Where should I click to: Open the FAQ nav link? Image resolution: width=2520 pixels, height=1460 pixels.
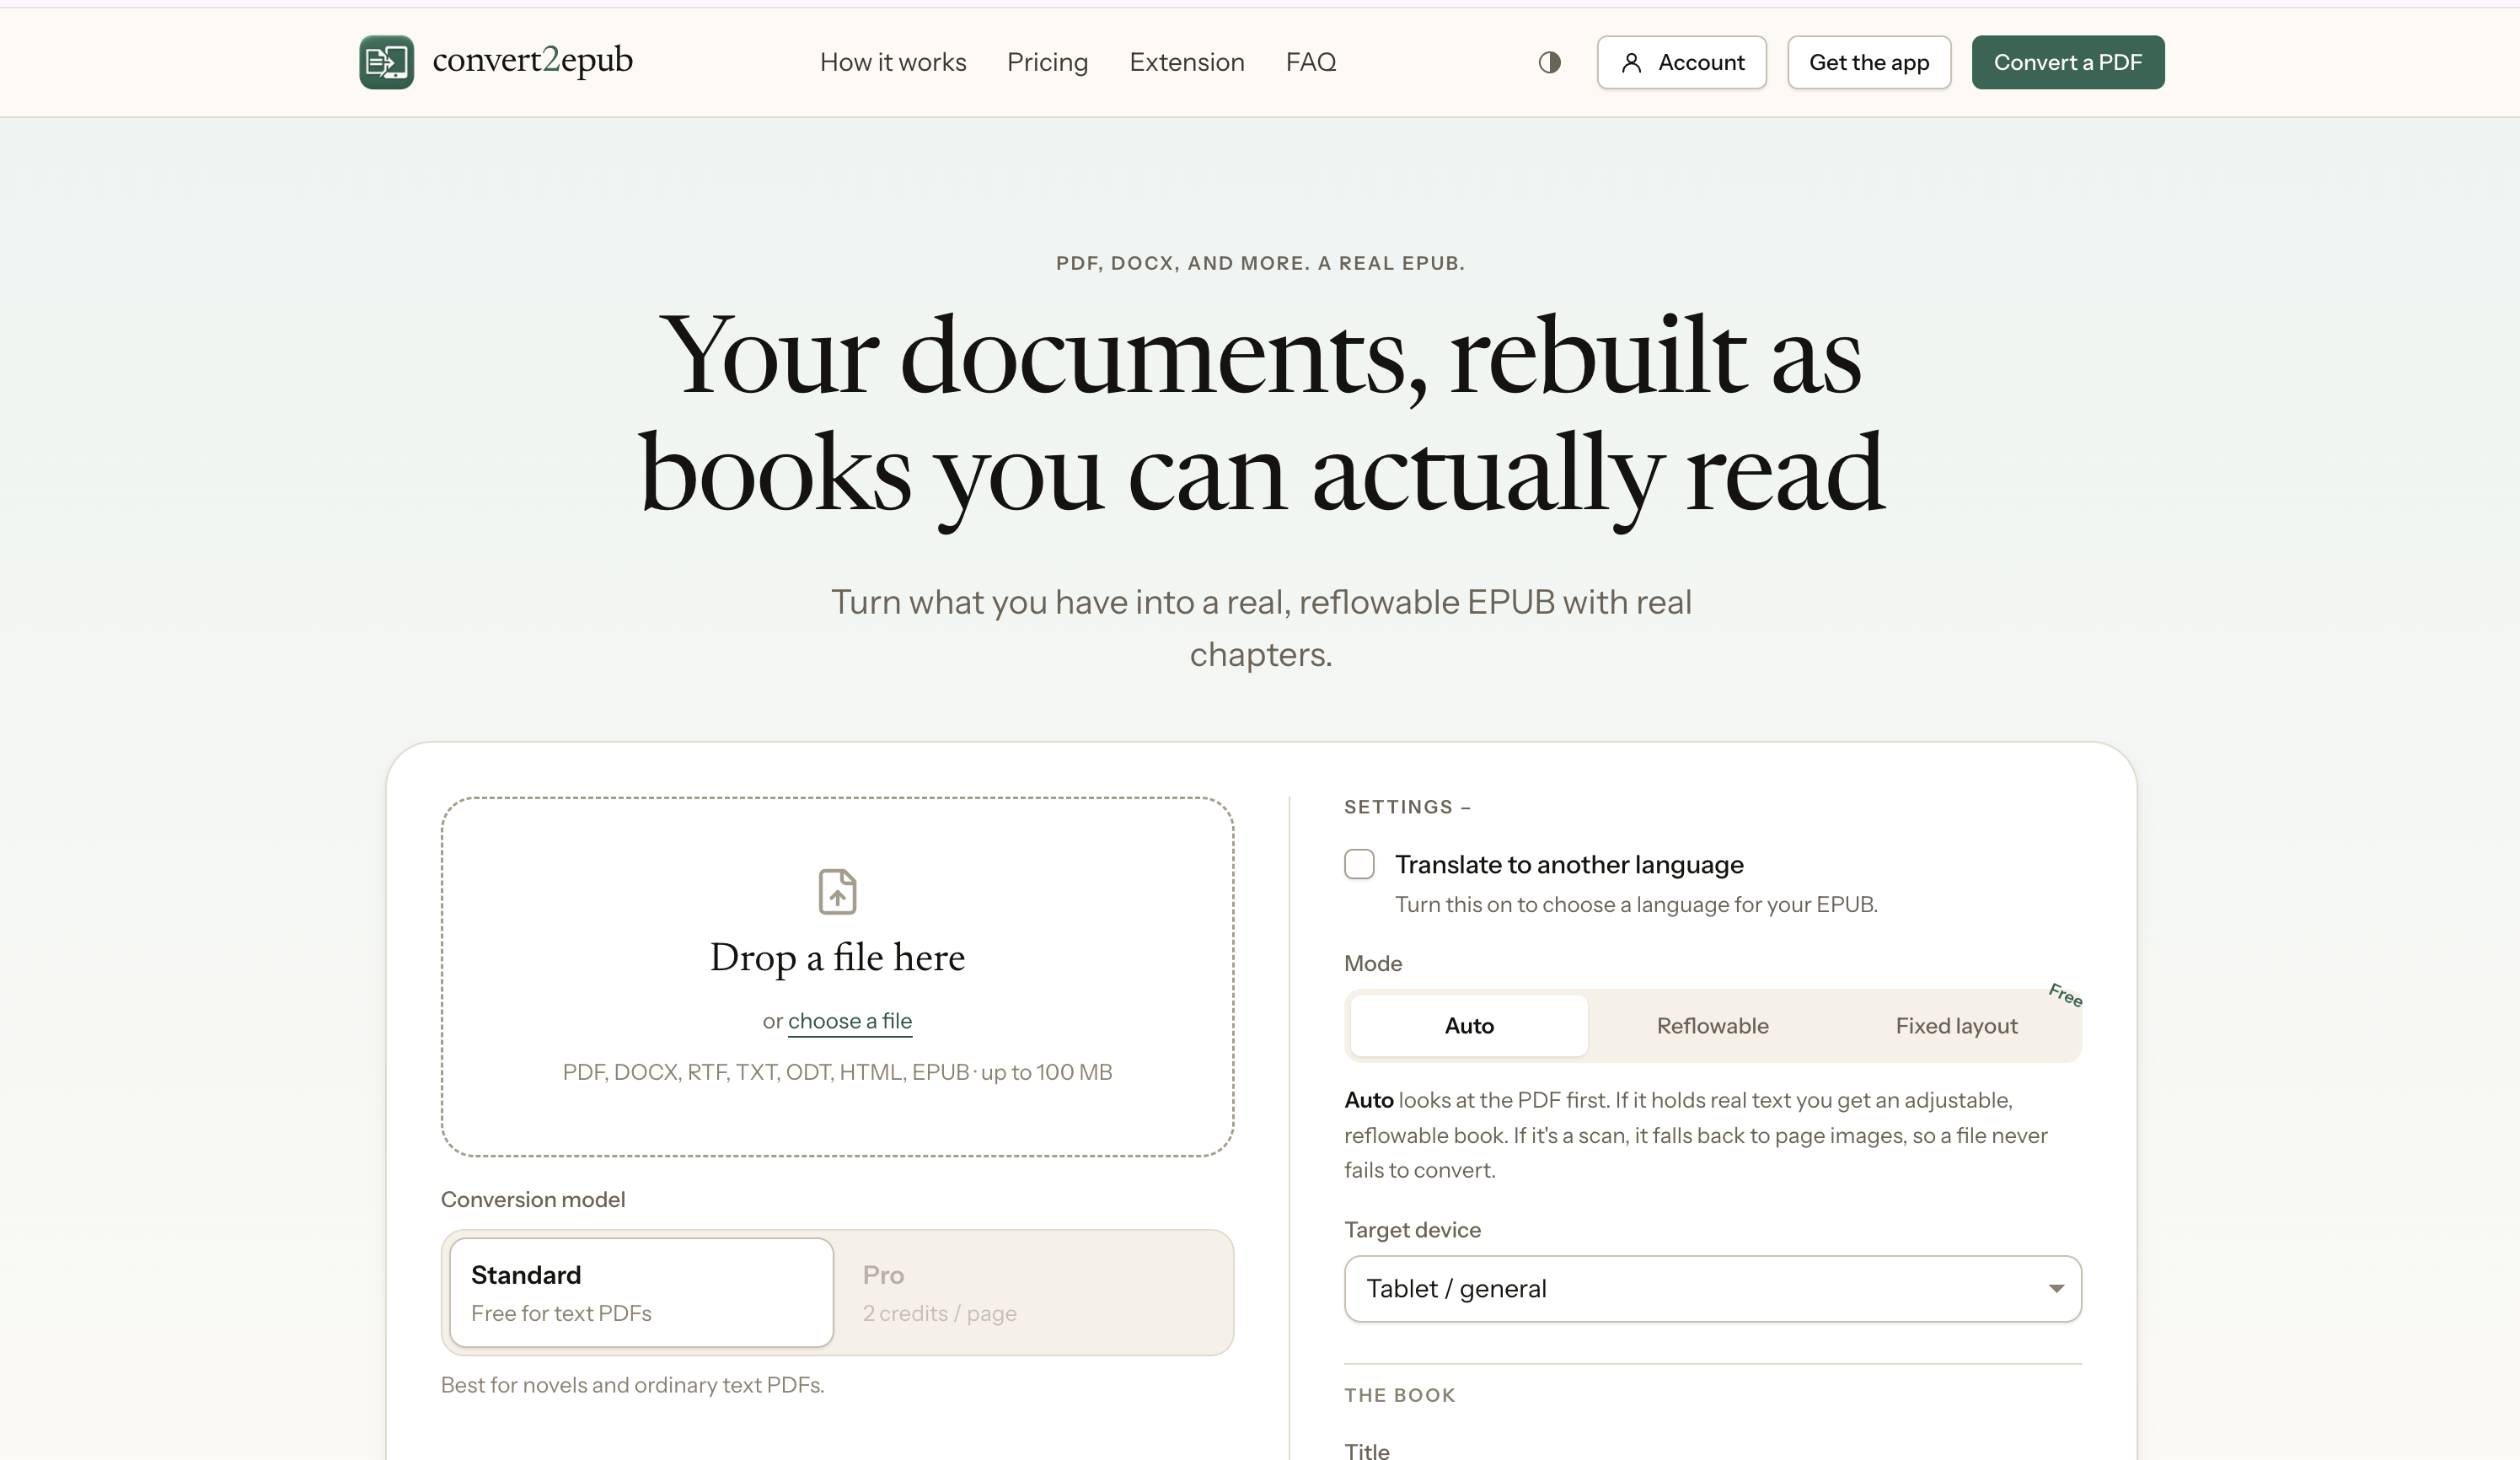click(x=1310, y=62)
